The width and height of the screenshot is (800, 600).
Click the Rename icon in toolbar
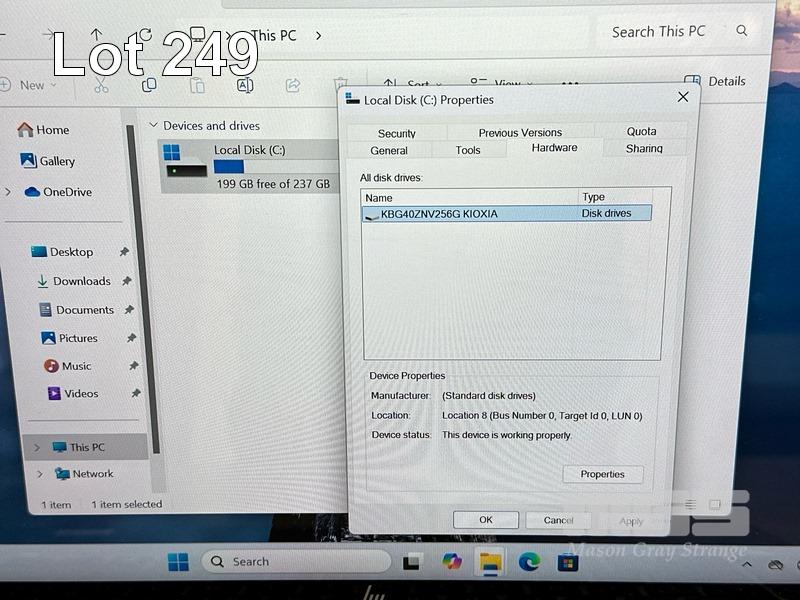[244, 86]
